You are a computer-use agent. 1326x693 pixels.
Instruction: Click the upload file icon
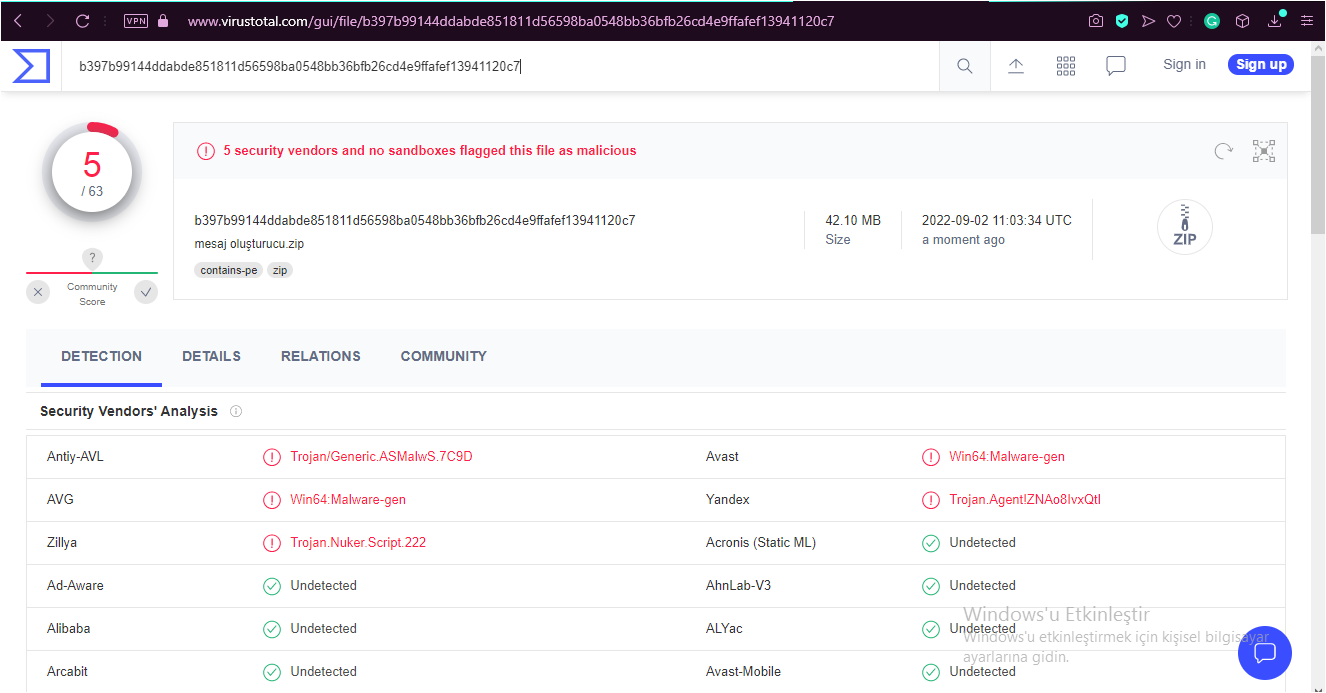1016,66
